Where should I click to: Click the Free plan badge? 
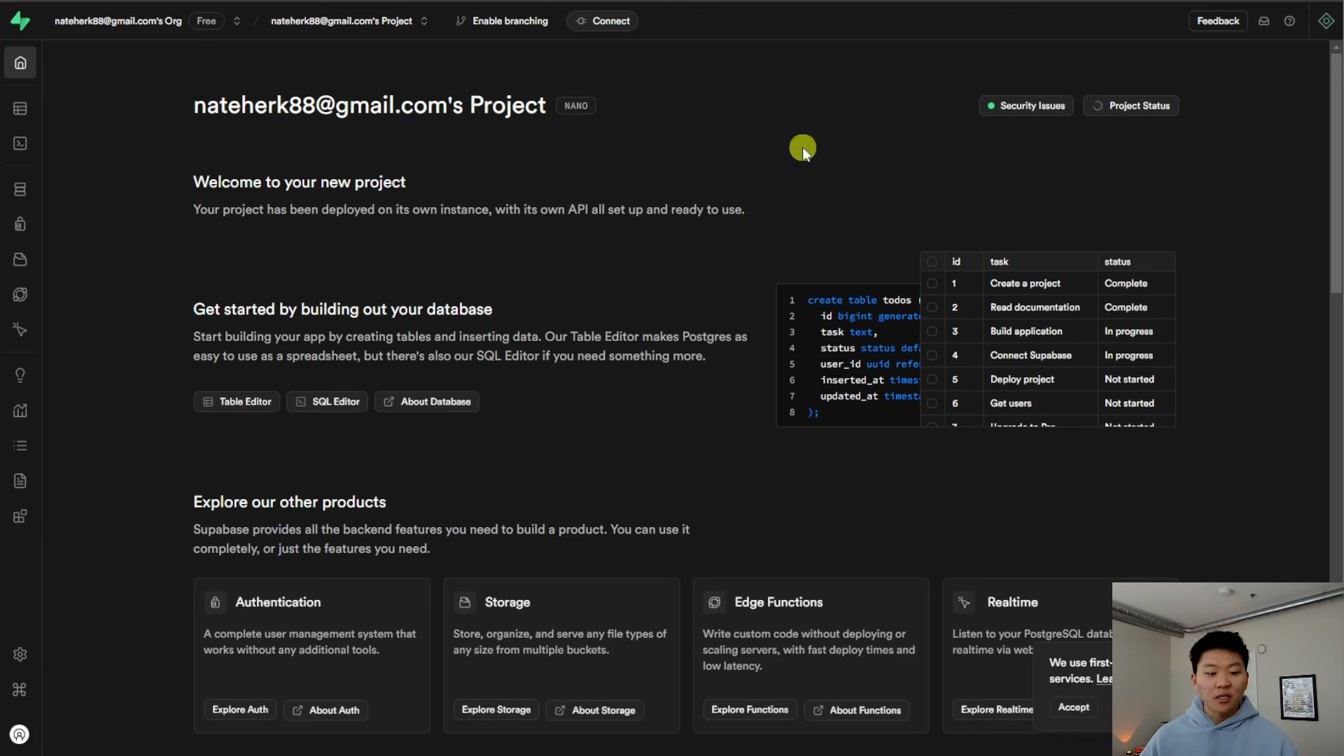[206, 21]
